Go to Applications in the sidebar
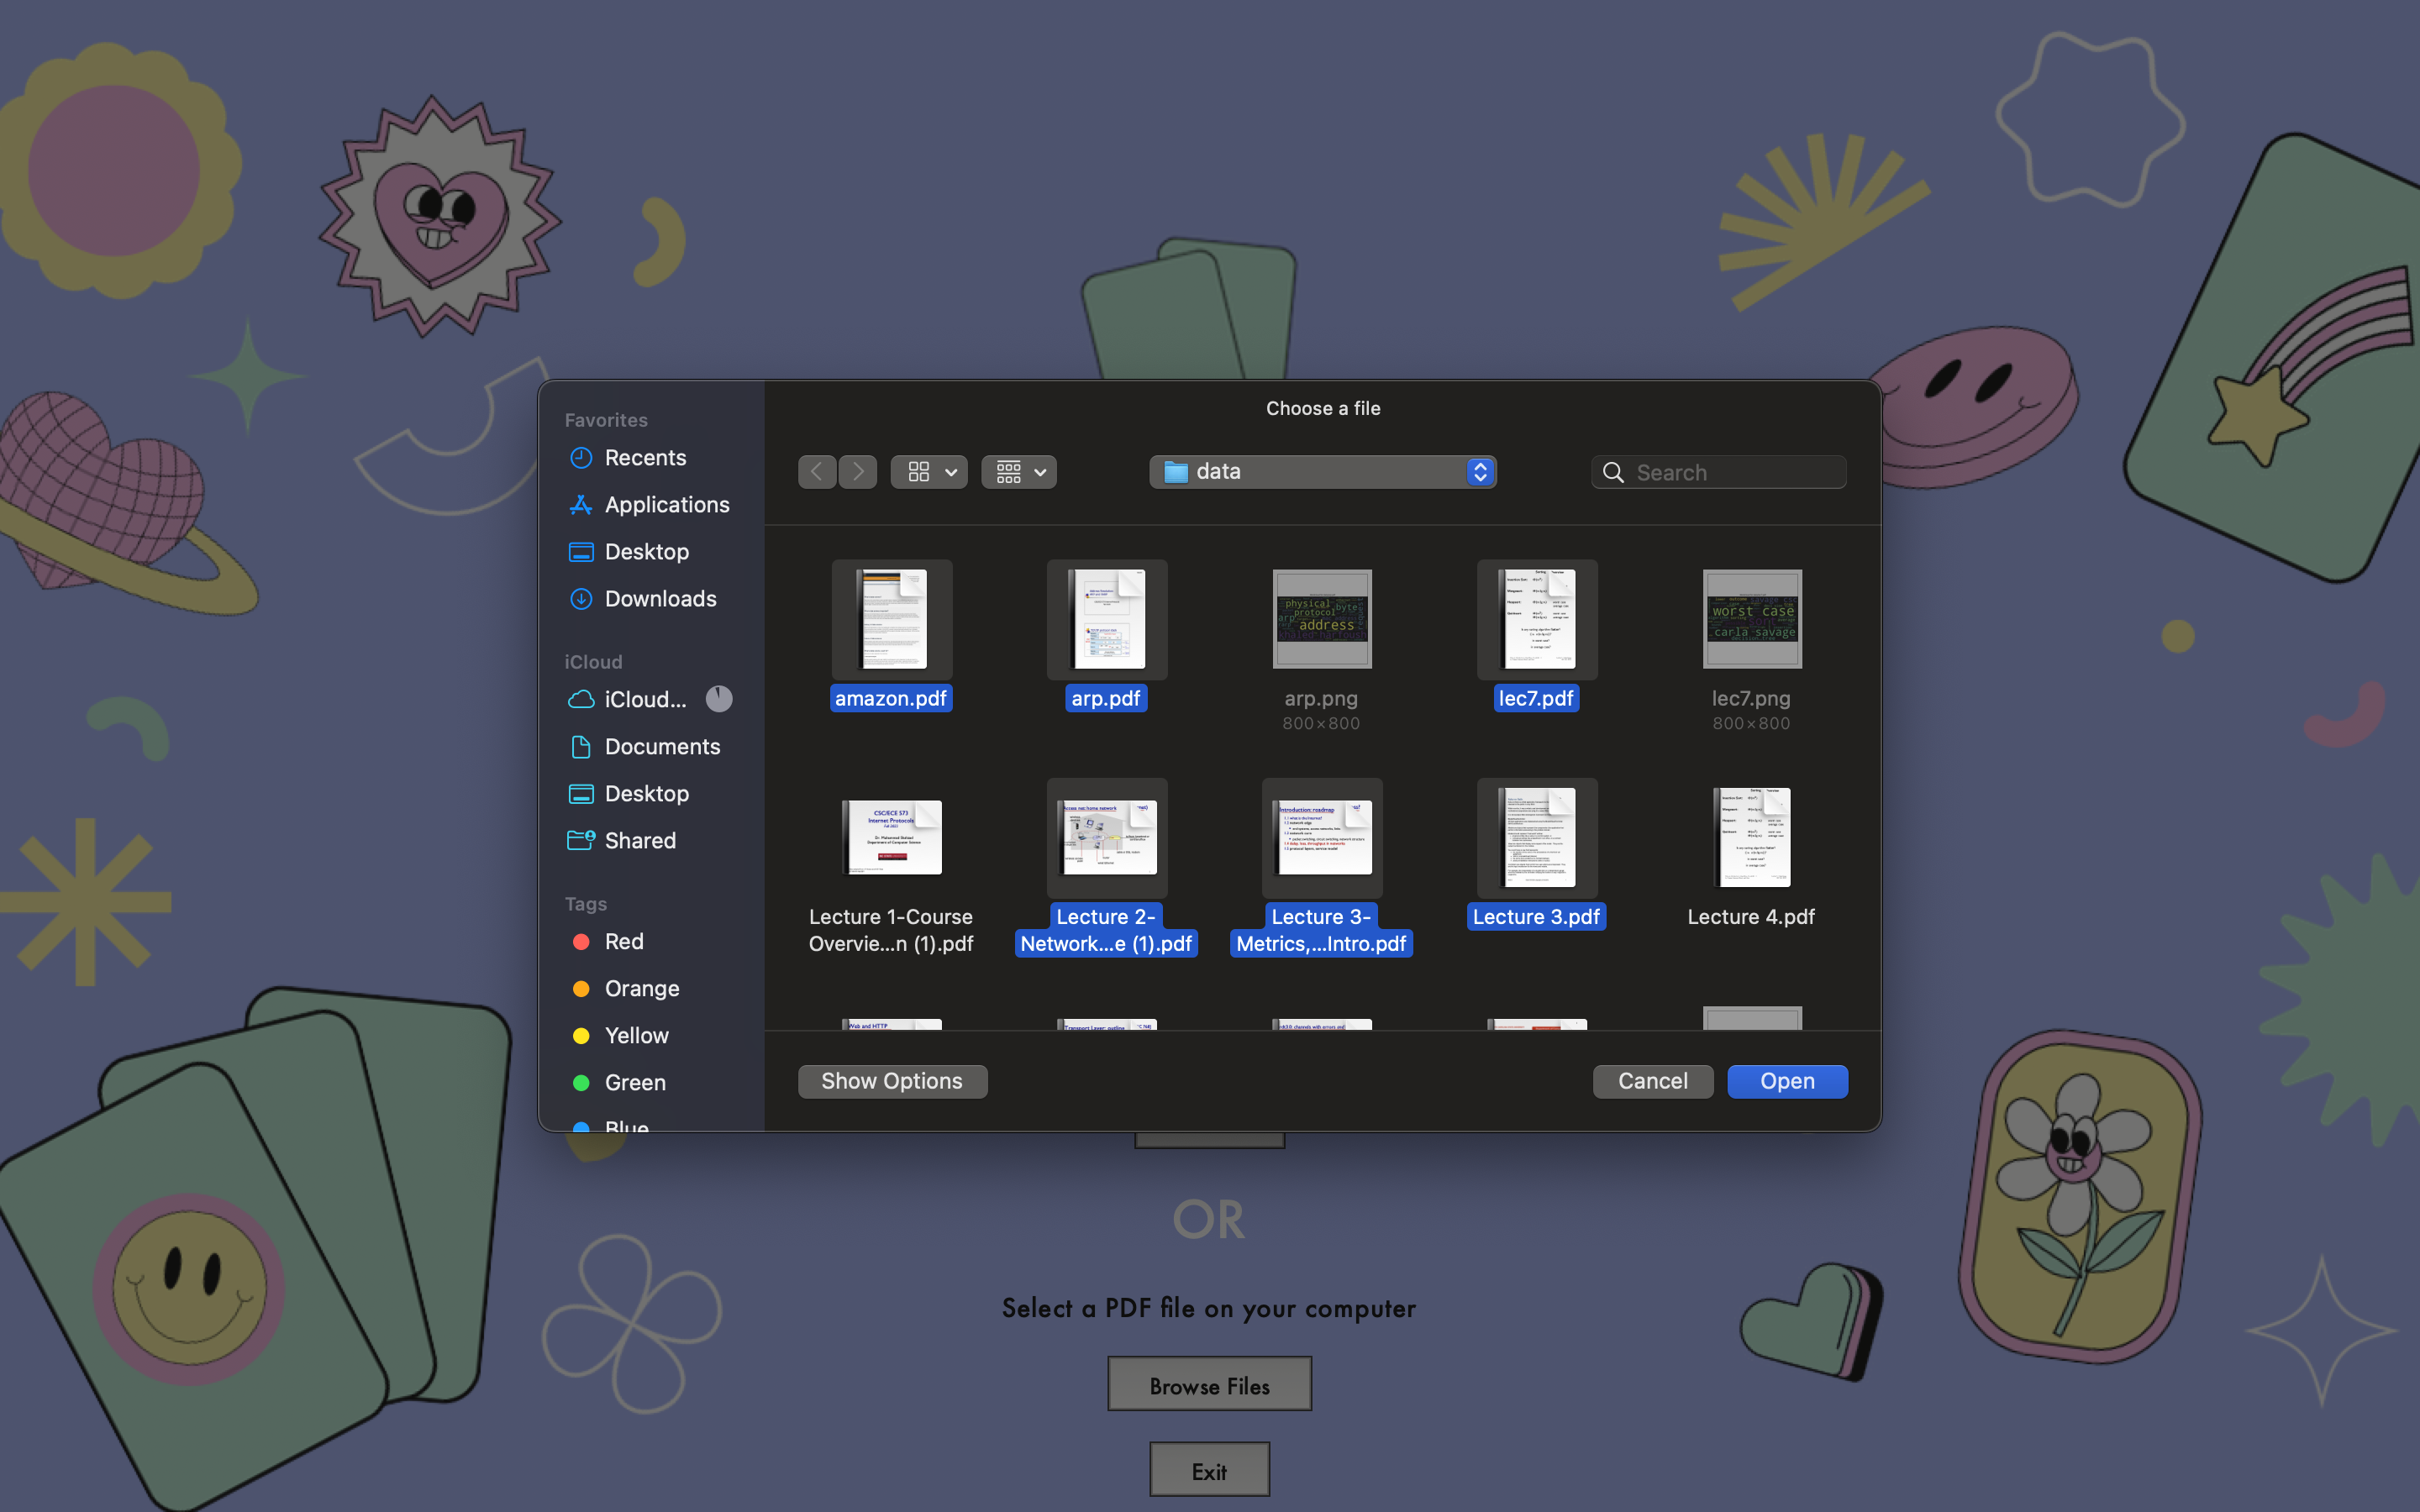 coord(666,505)
